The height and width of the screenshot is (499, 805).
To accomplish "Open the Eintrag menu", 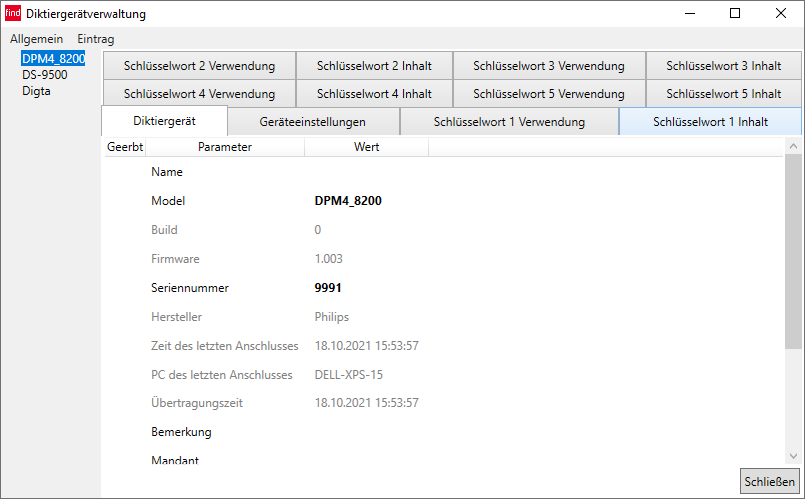I will point(95,39).
